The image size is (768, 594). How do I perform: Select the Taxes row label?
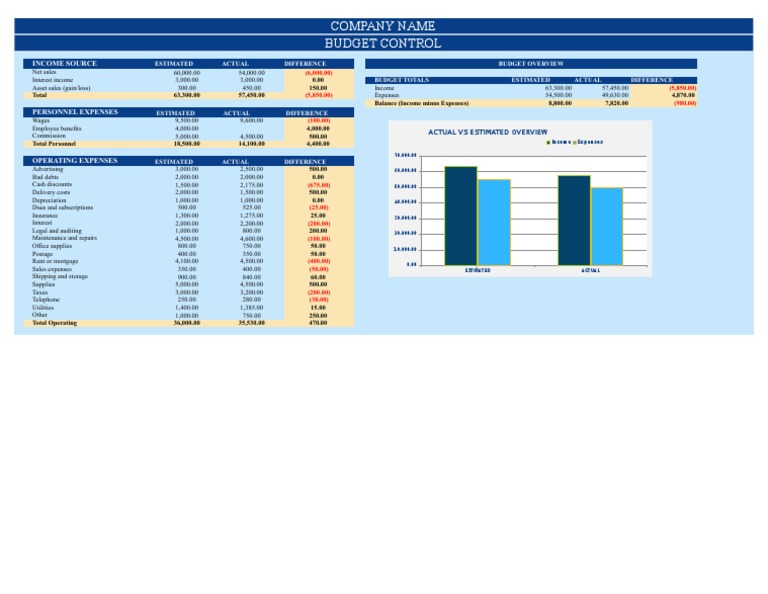tap(40, 292)
